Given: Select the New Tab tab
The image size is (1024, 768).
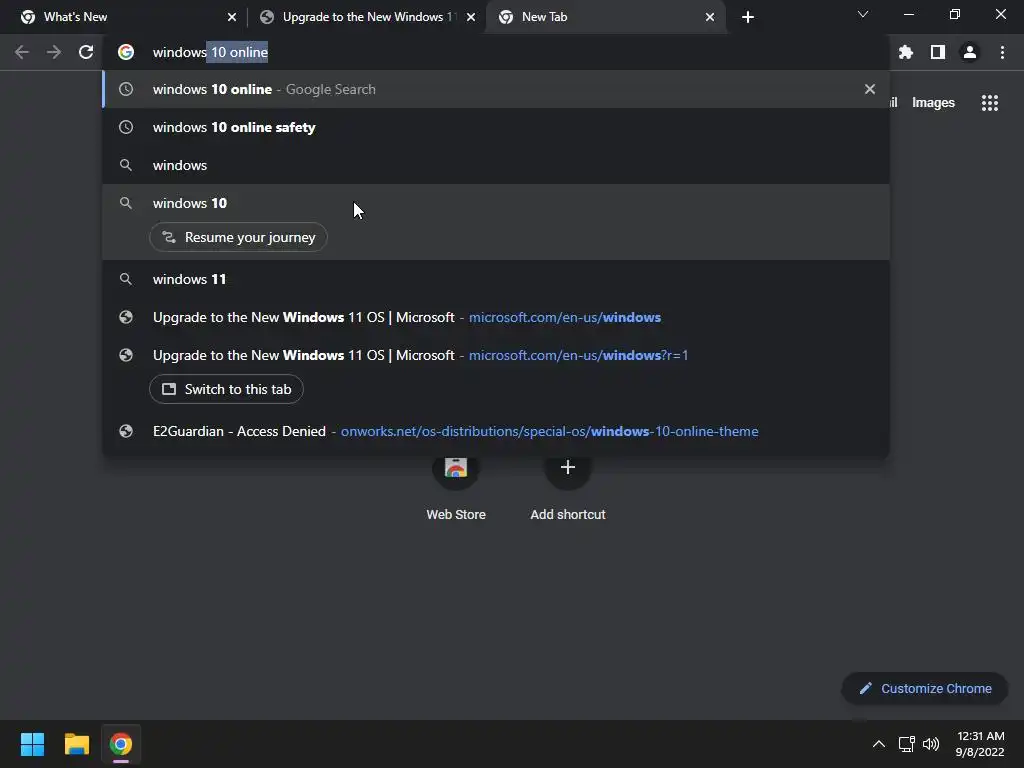Looking at the screenshot, I should pyautogui.click(x=605, y=17).
